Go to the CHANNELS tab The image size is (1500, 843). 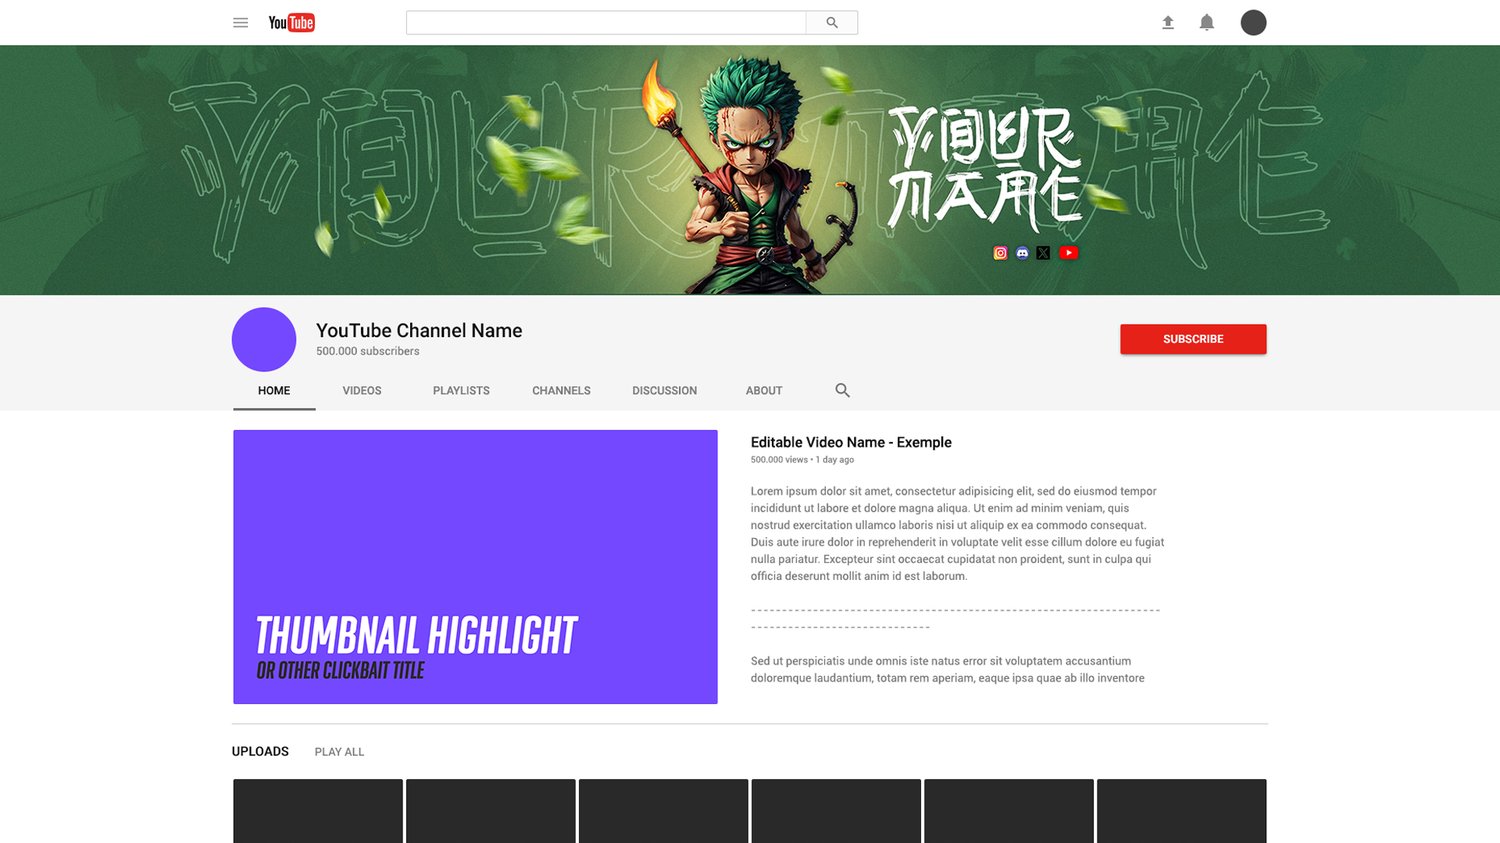[561, 390]
